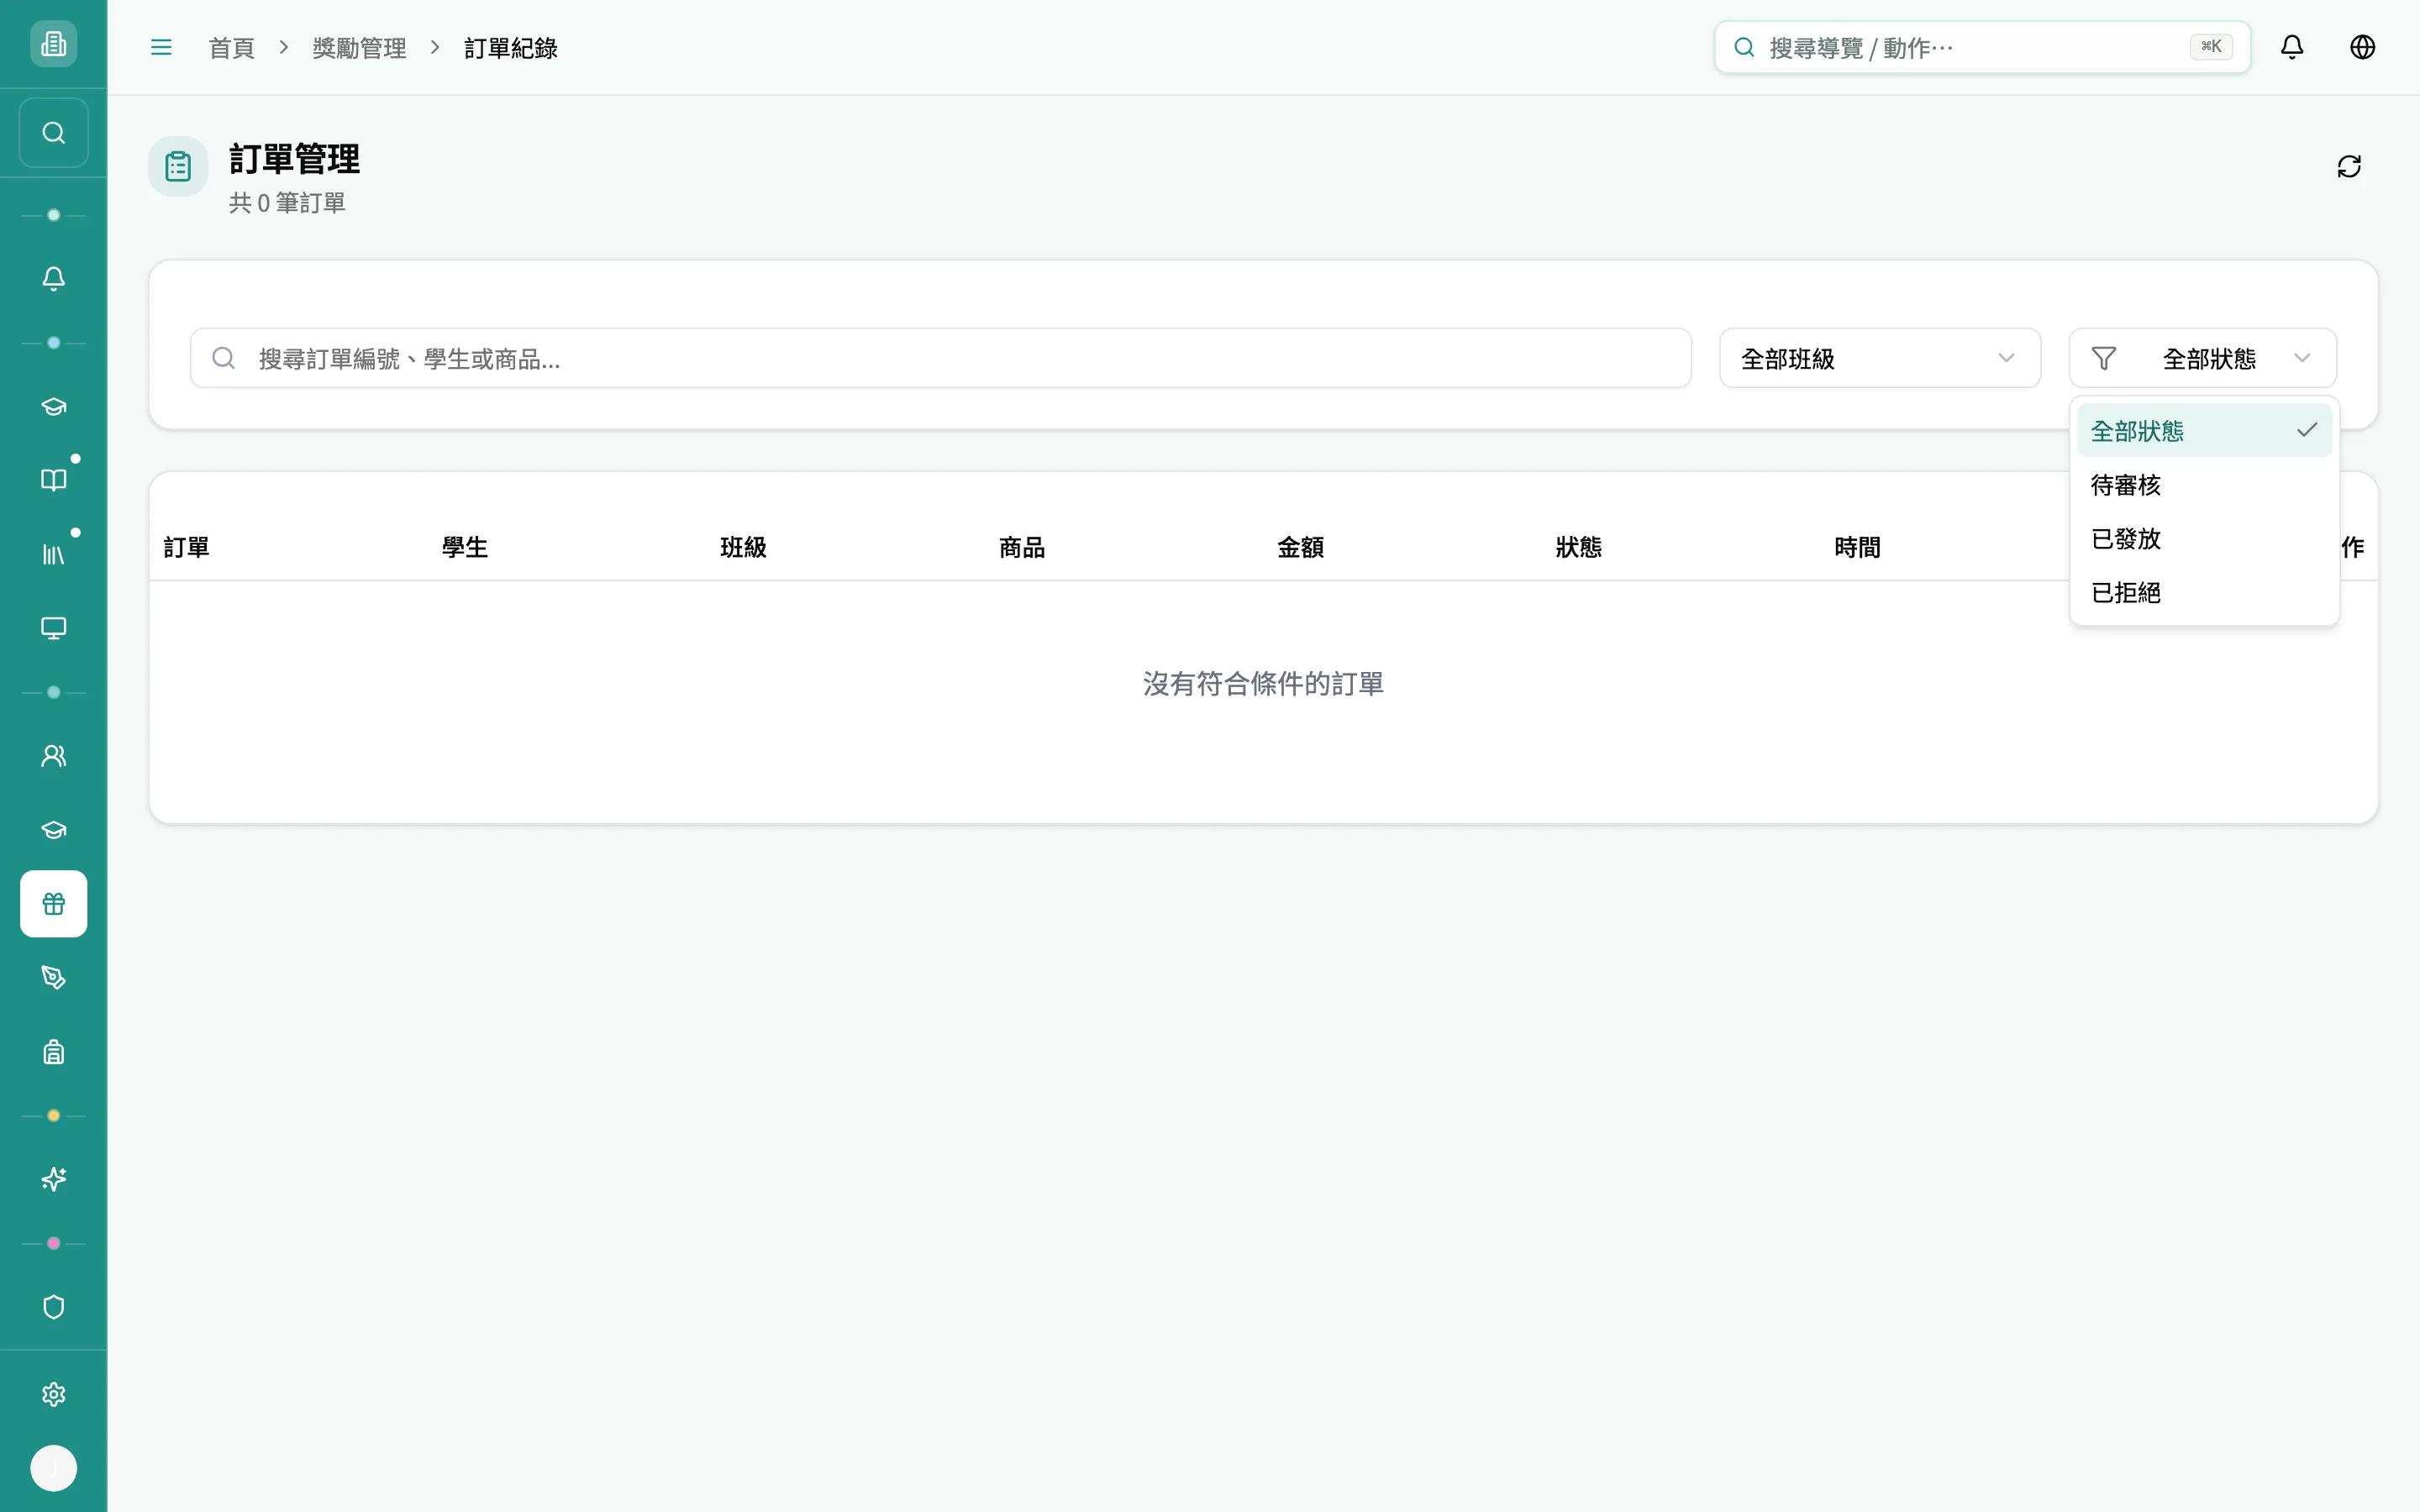
Task: Open the open-book icon in sidebar
Action: coord(53,480)
